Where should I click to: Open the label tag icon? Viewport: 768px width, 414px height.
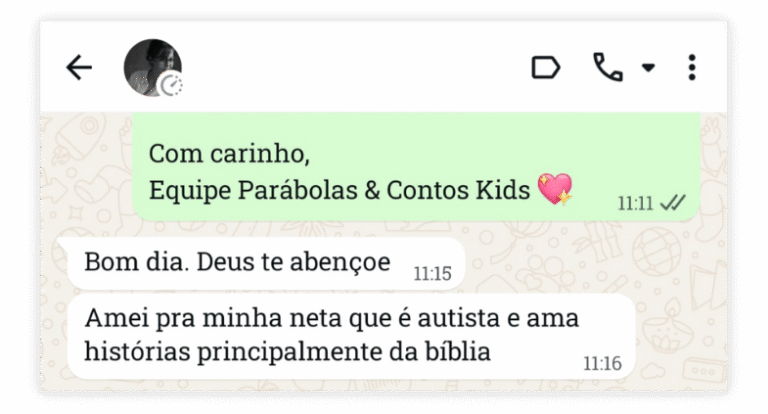coord(546,67)
